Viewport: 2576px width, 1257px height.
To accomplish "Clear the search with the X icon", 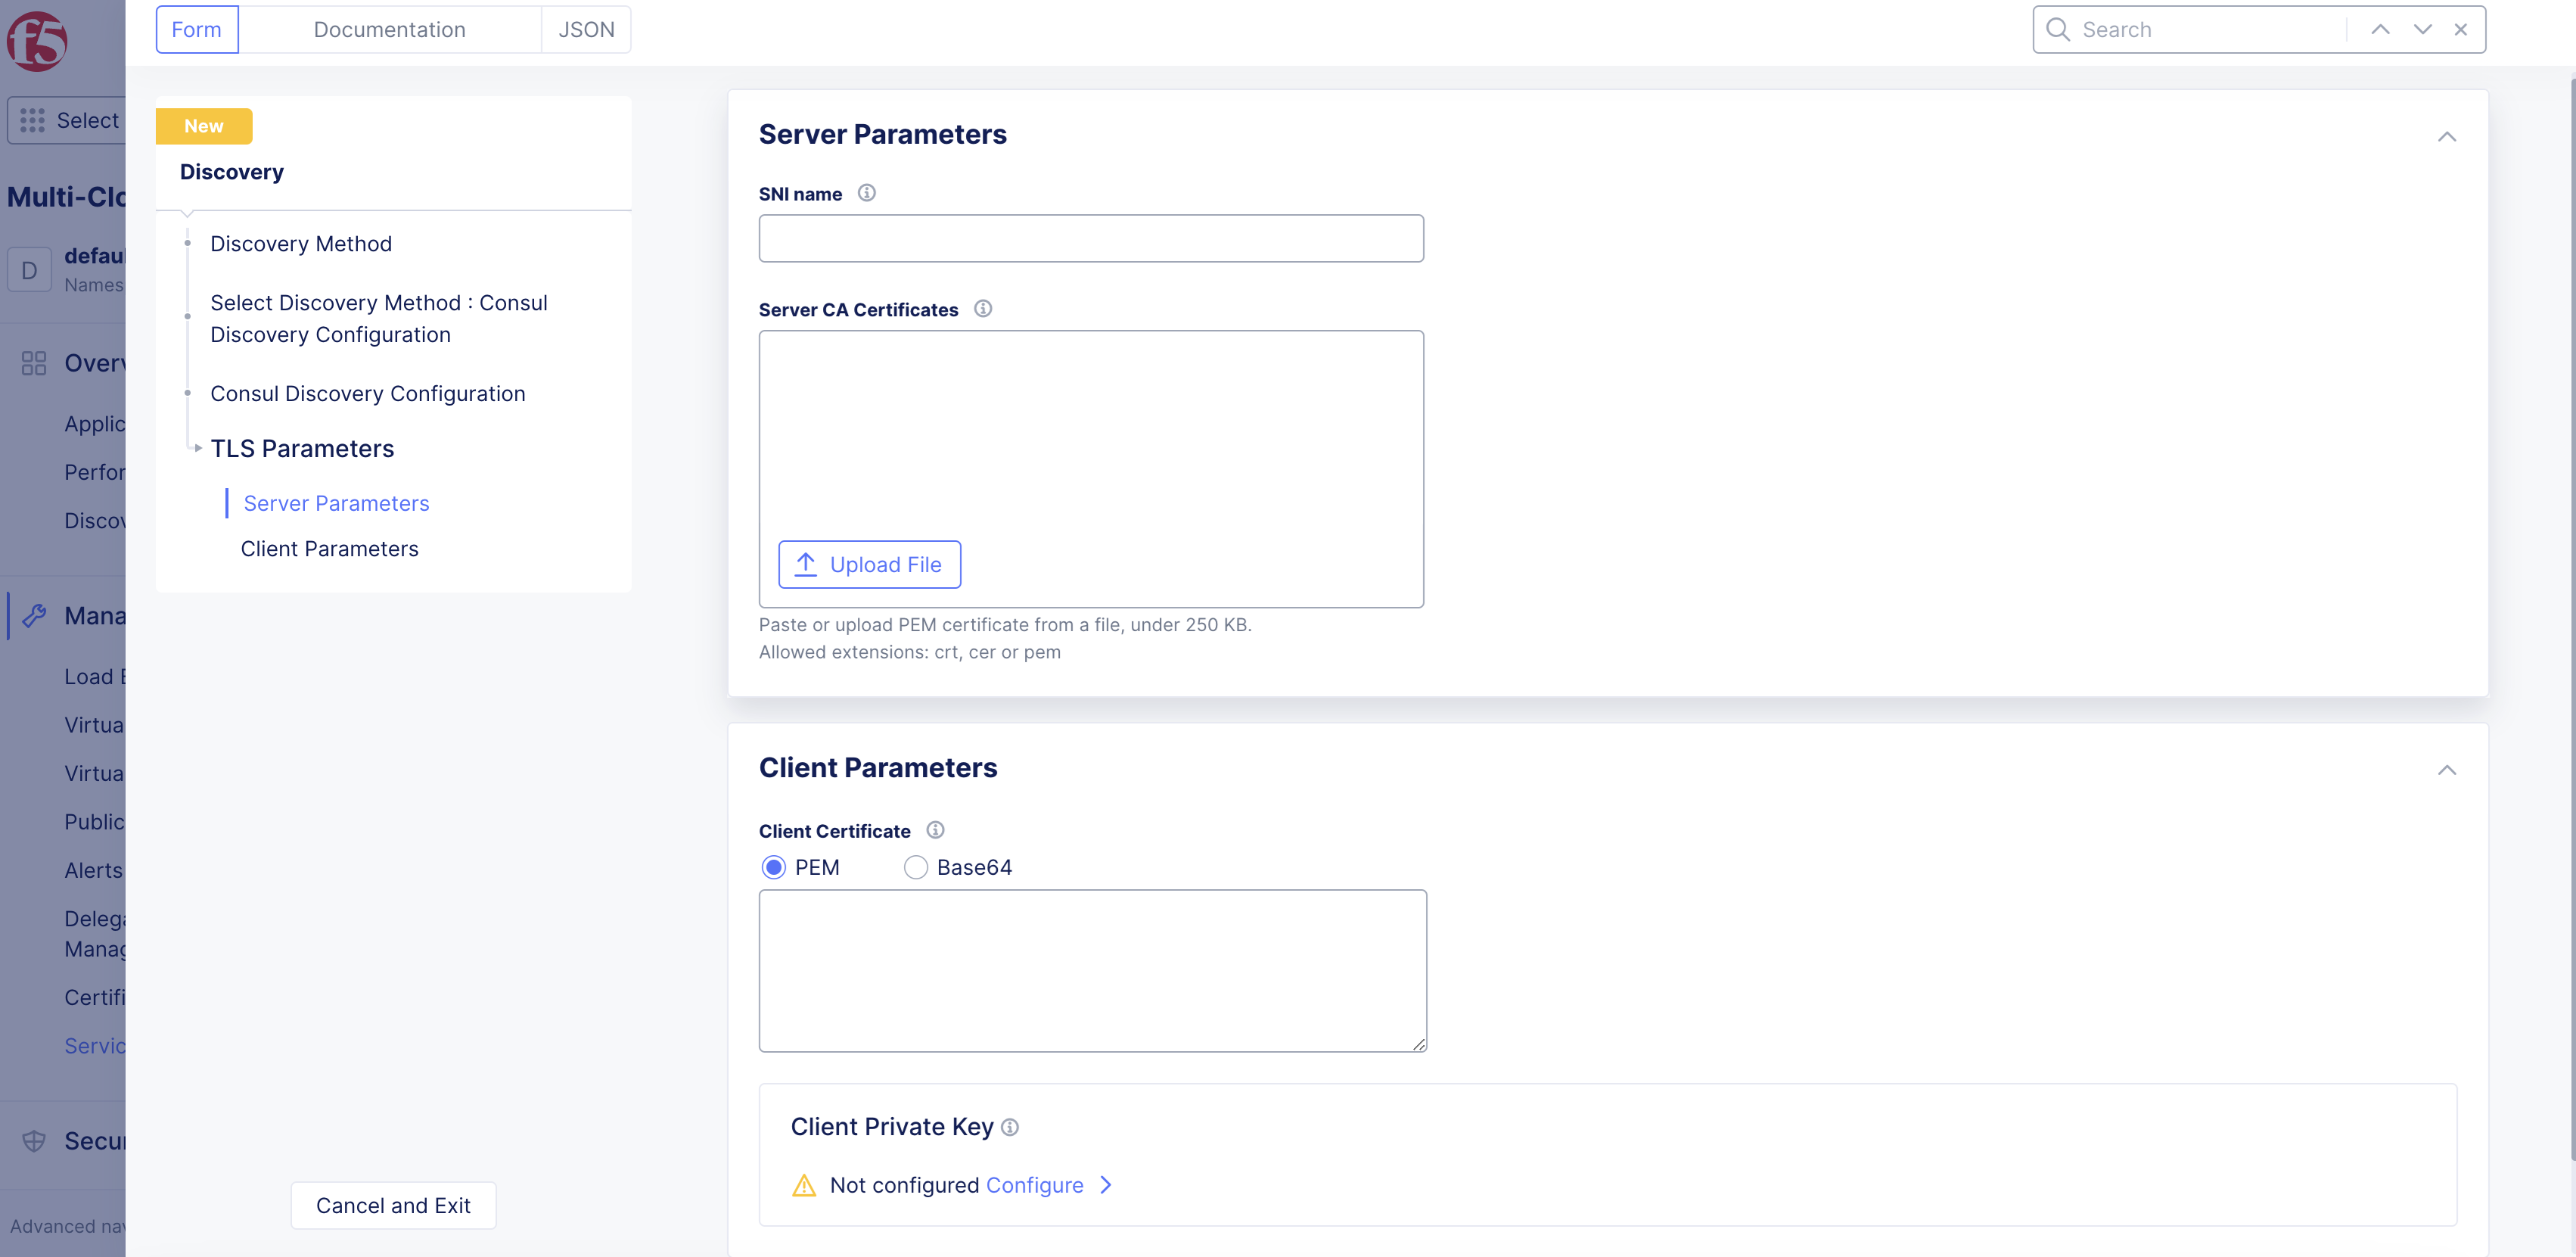I will point(2461,30).
